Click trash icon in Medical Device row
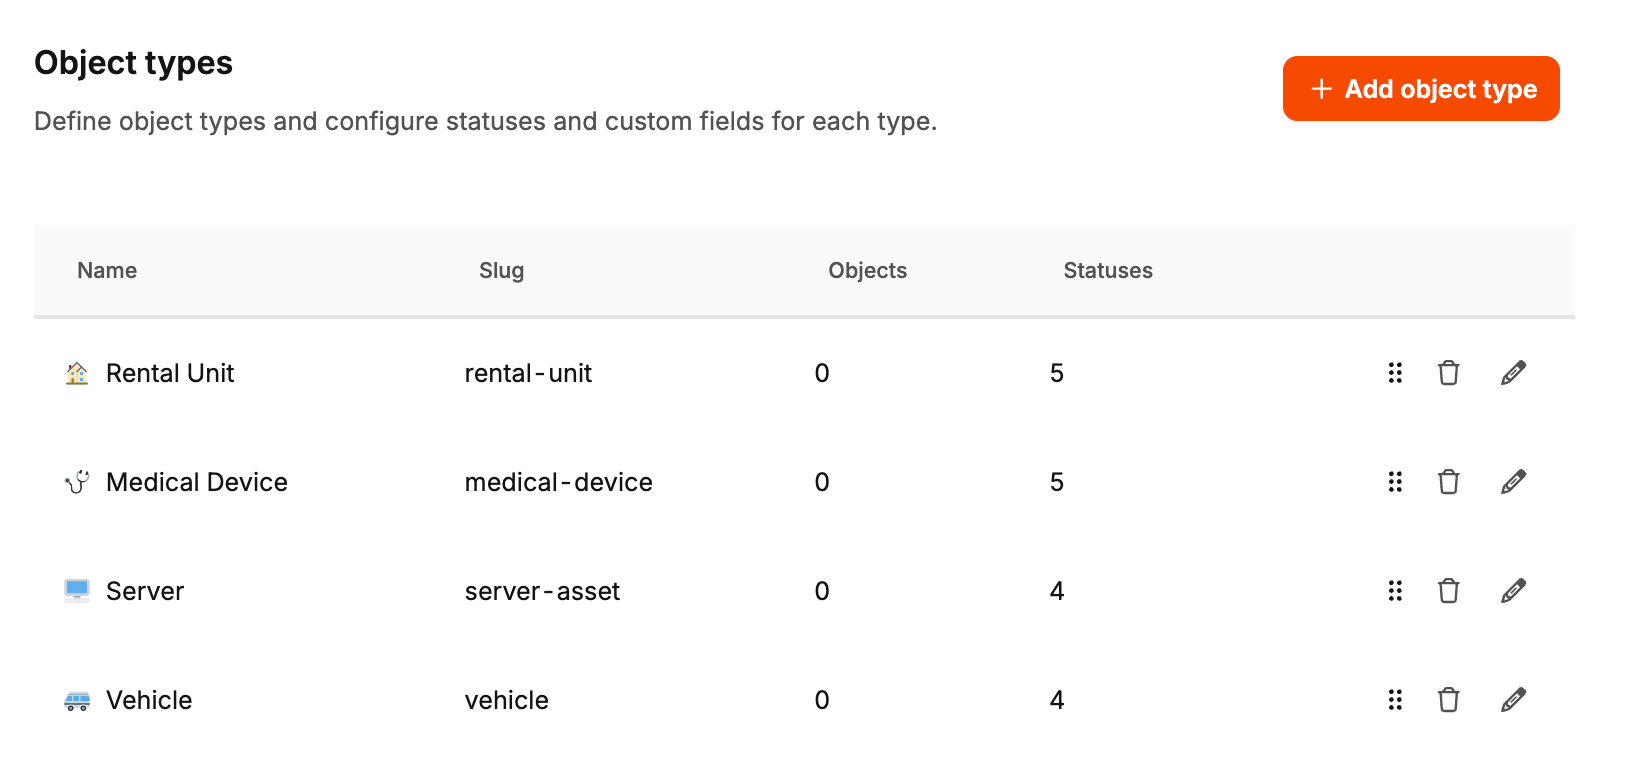Screen dimensions: 1640x770 [x=1448, y=482]
